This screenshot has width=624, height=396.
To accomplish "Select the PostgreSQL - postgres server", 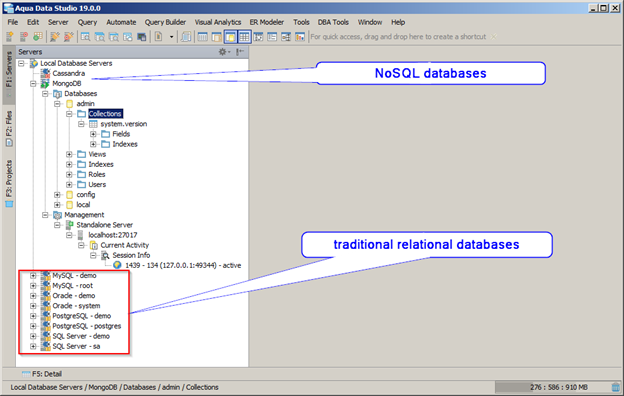I will click(86, 326).
